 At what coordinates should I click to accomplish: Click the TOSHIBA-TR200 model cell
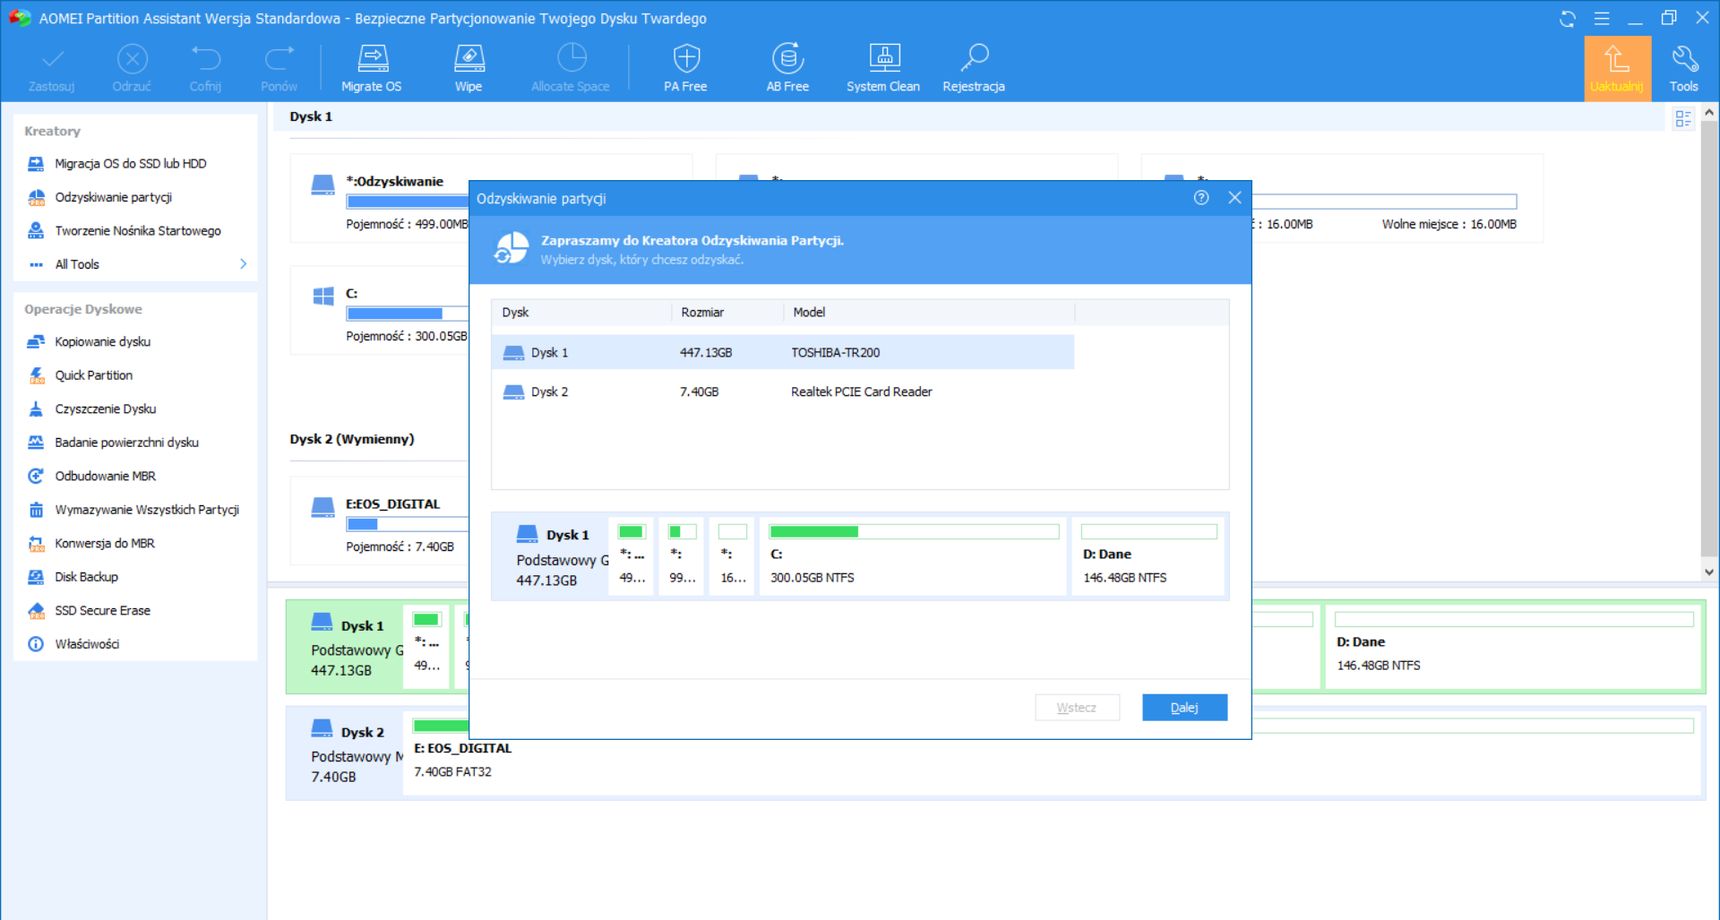(x=836, y=352)
